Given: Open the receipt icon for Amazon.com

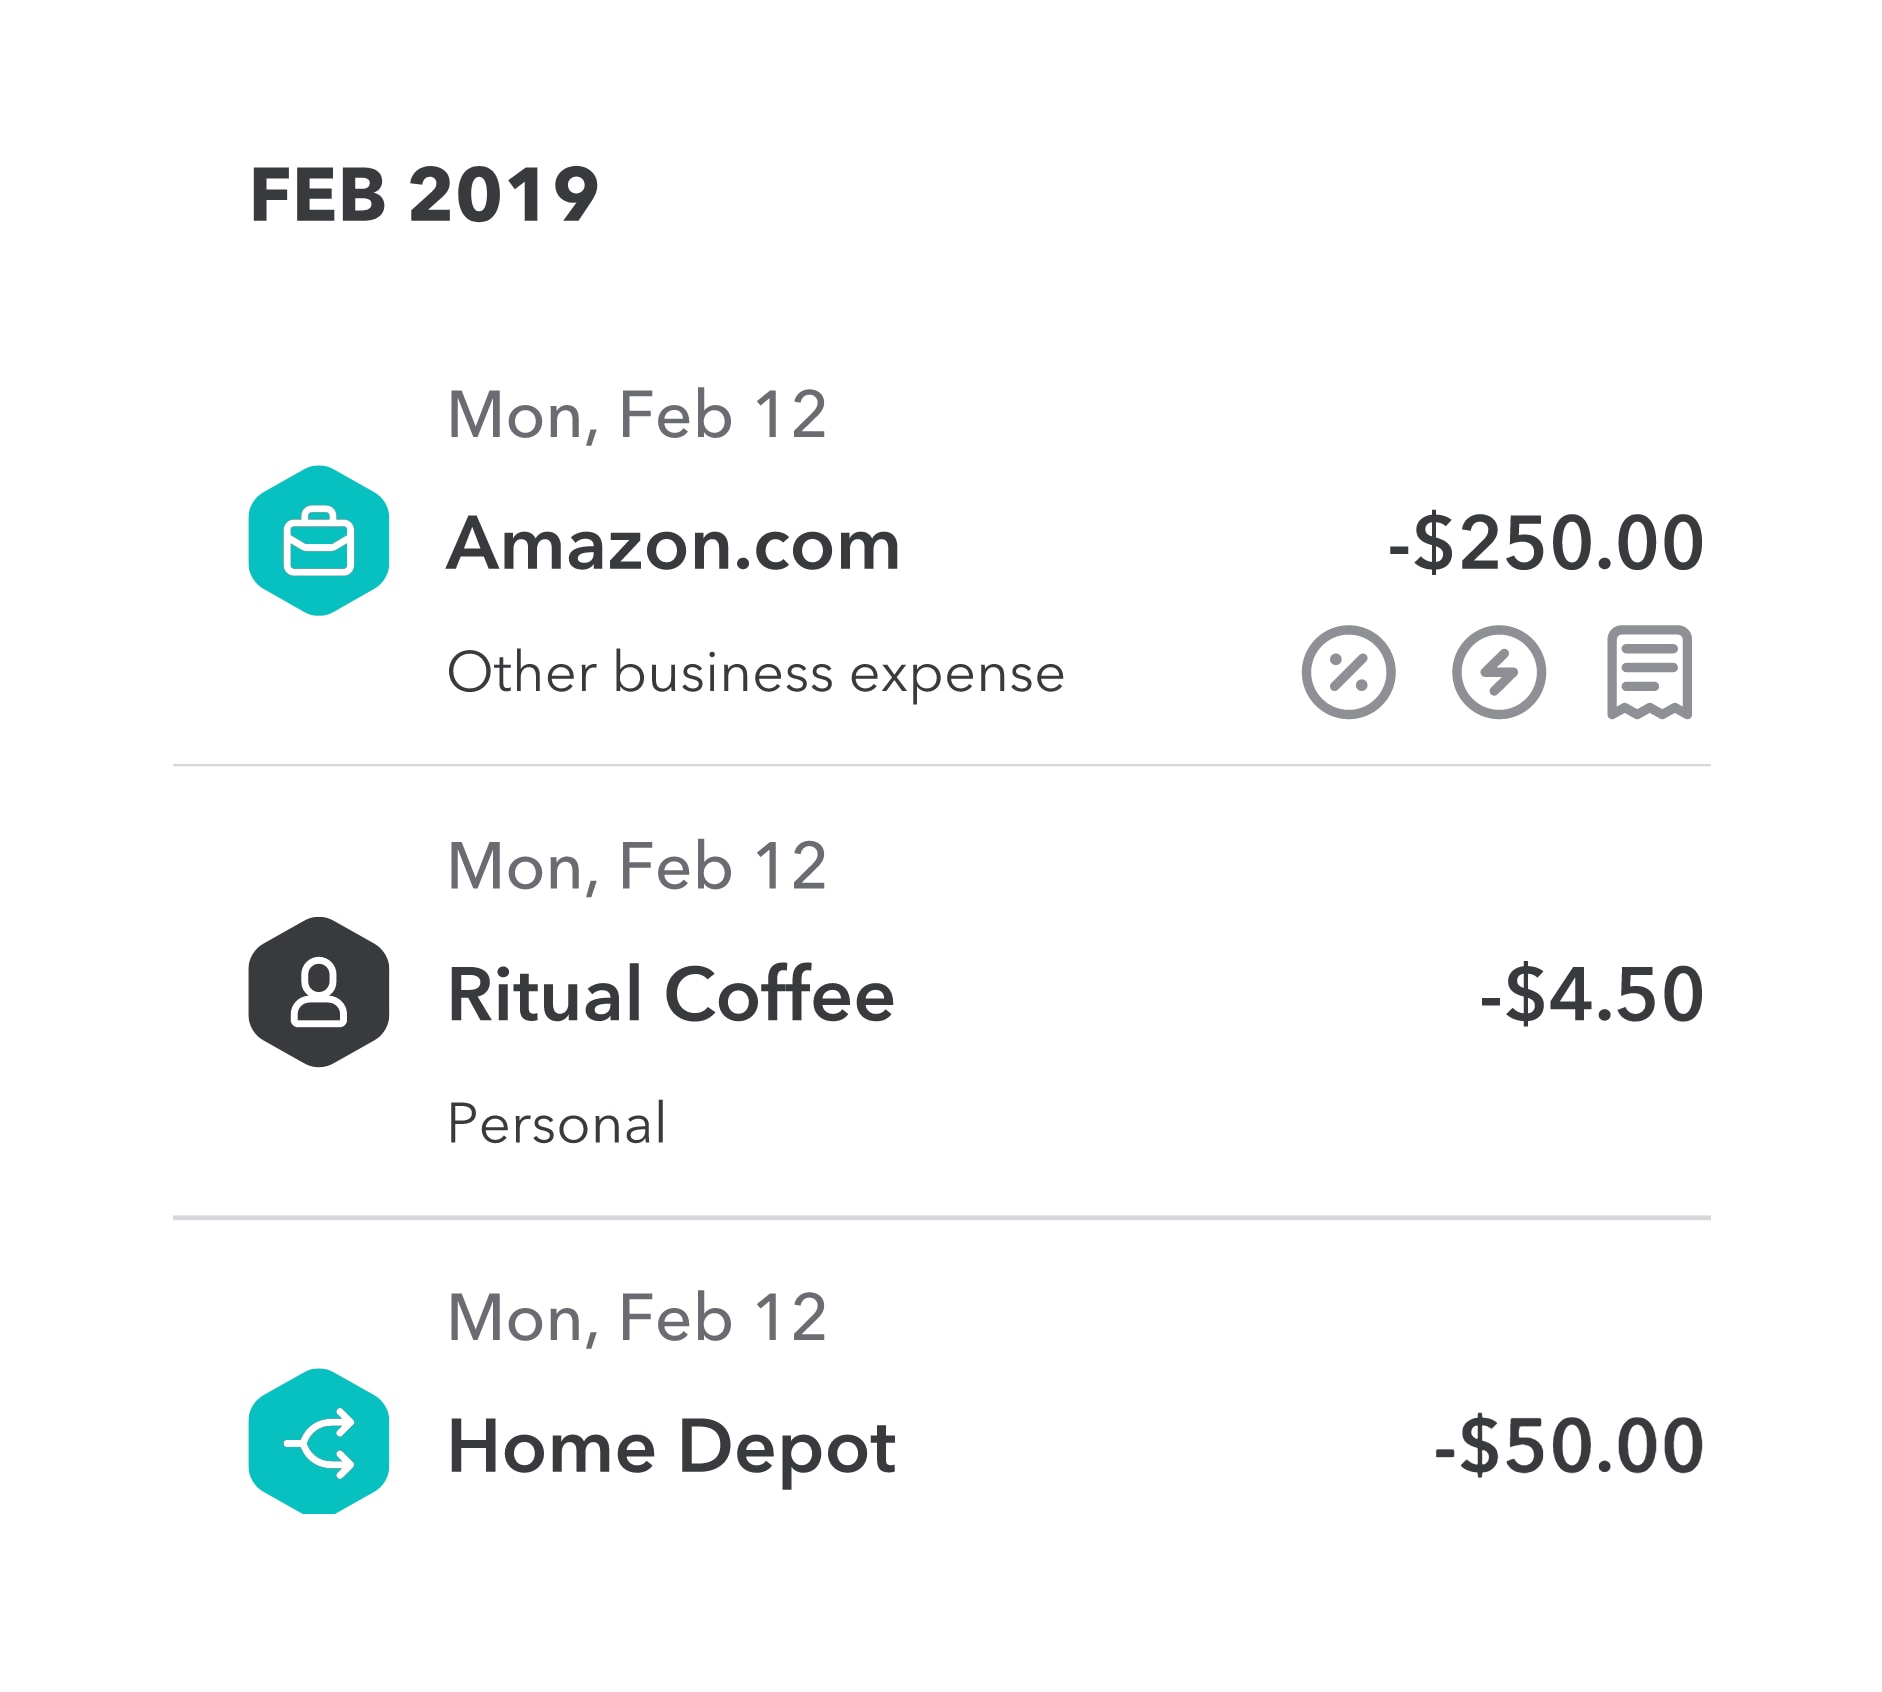Looking at the screenshot, I should click(x=1648, y=672).
